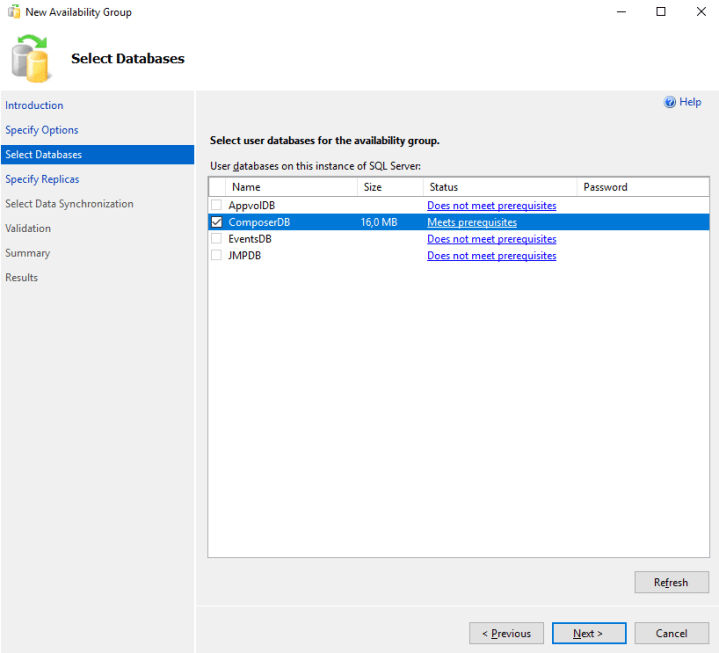The width and height of the screenshot is (719, 653).
Task: Open the Help link
Action: tap(690, 102)
